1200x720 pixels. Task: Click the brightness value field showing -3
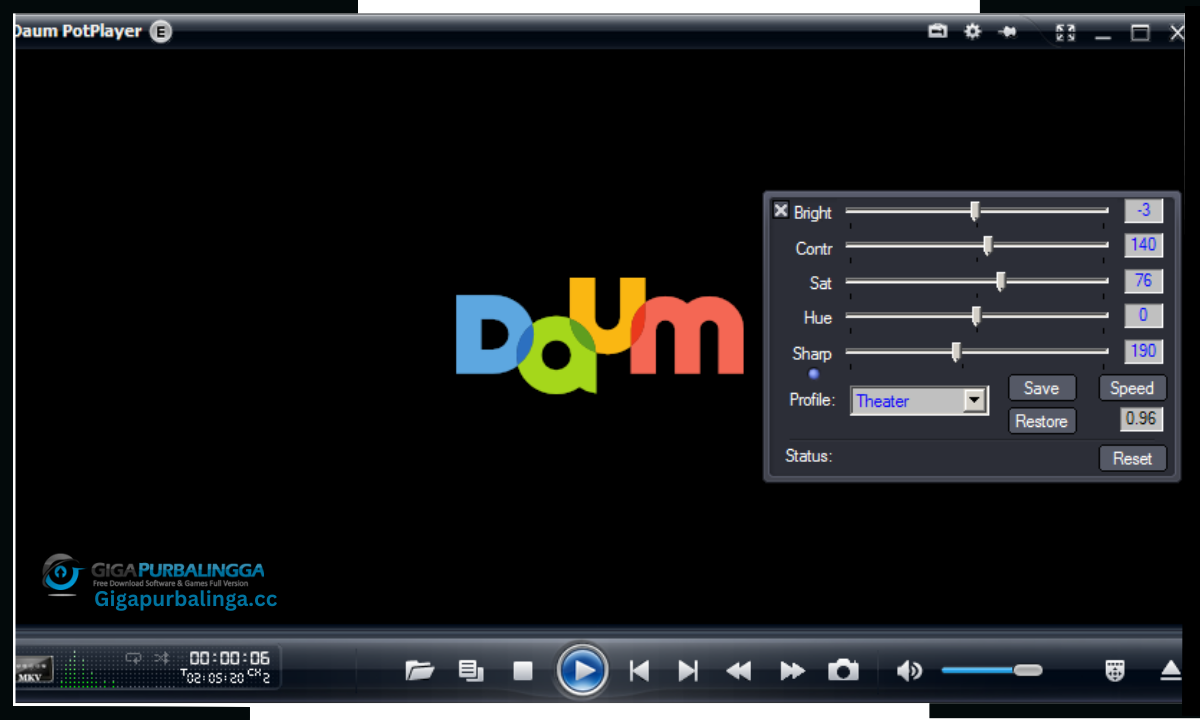[1144, 210]
